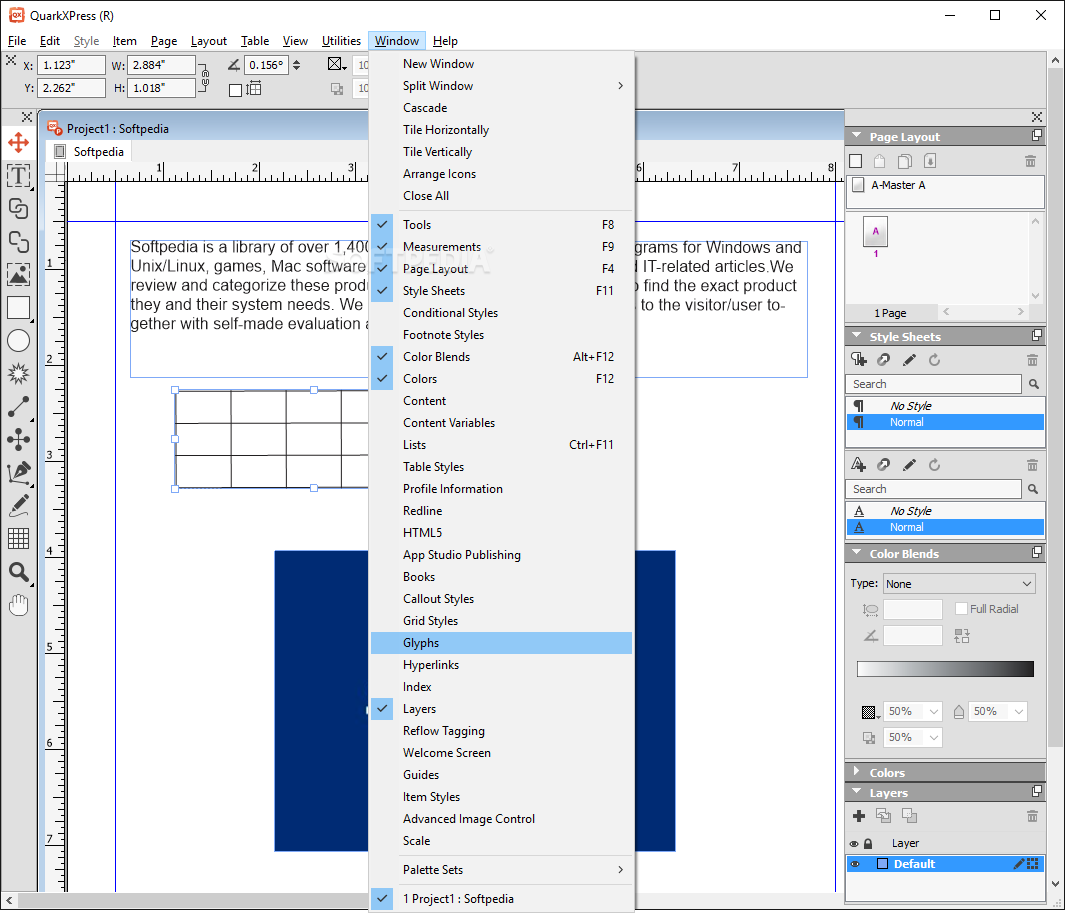Click the proportion lock chain icon

pyautogui.click(x=204, y=76)
